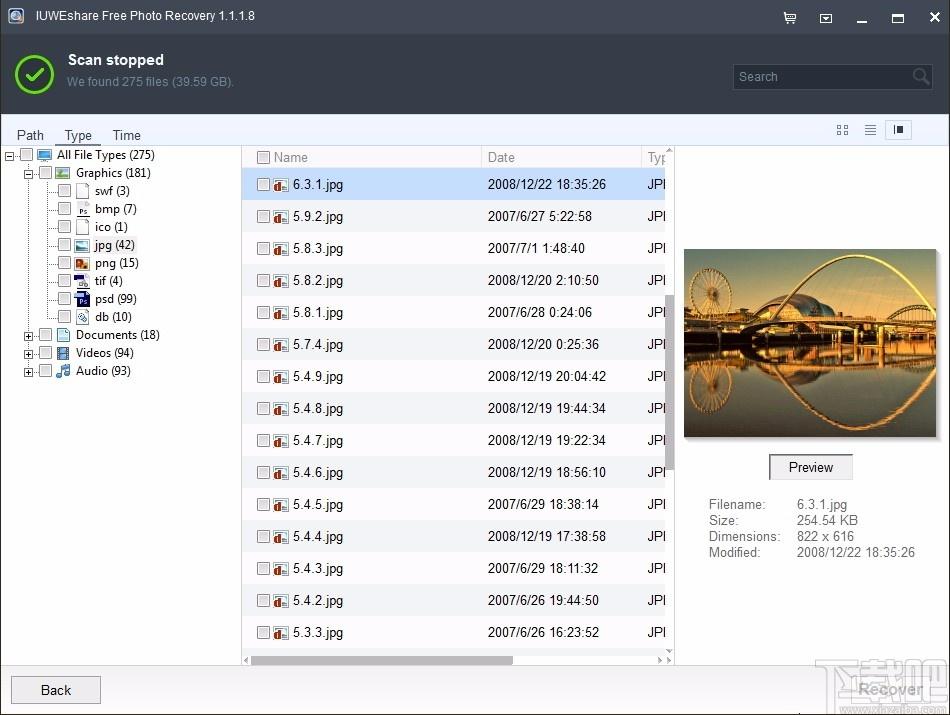Select the 5.4.6.jpg file row
Viewport: 950px width, 715px height.
coord(453,473)
